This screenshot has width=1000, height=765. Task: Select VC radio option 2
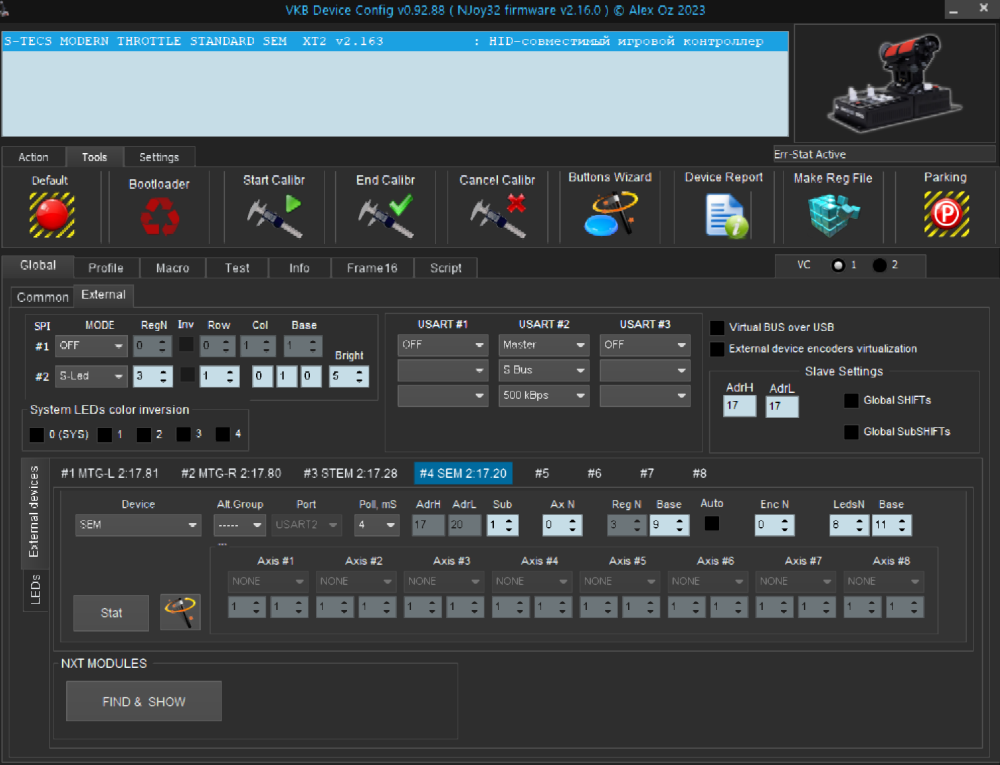(x=879, y=265)
